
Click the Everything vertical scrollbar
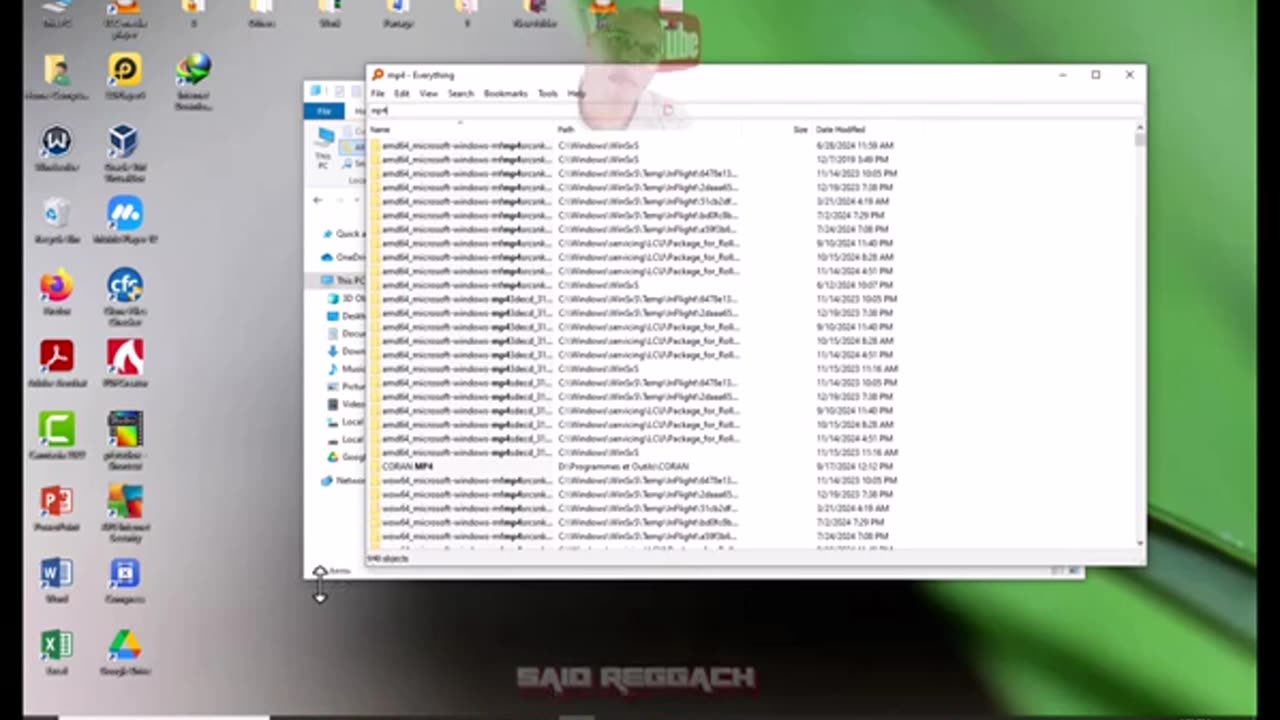(x=1140, y=335)
